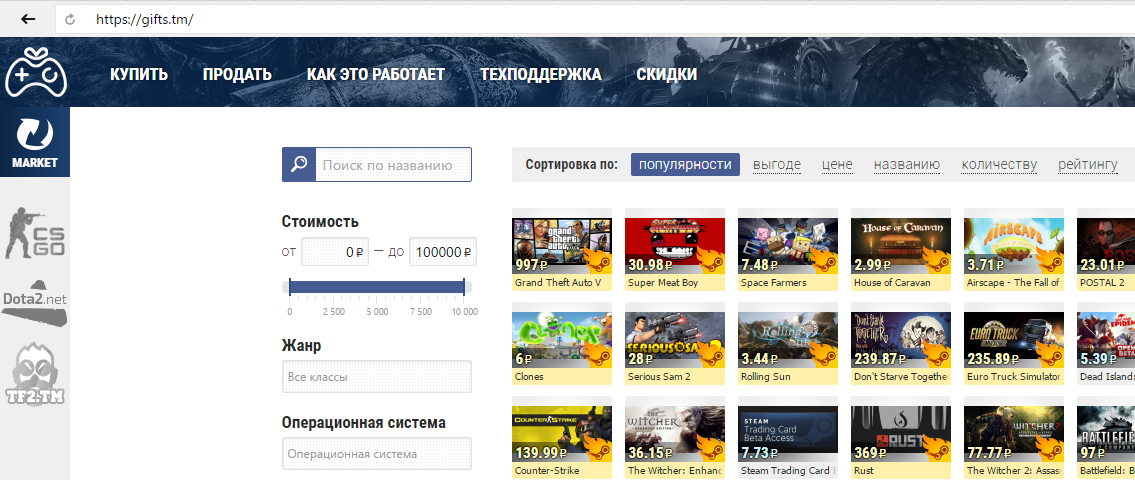Open the Clones game thumbnail
The height and width of the screenshot is (480, 1135).
pyautogui.click(x=562, y=340)
